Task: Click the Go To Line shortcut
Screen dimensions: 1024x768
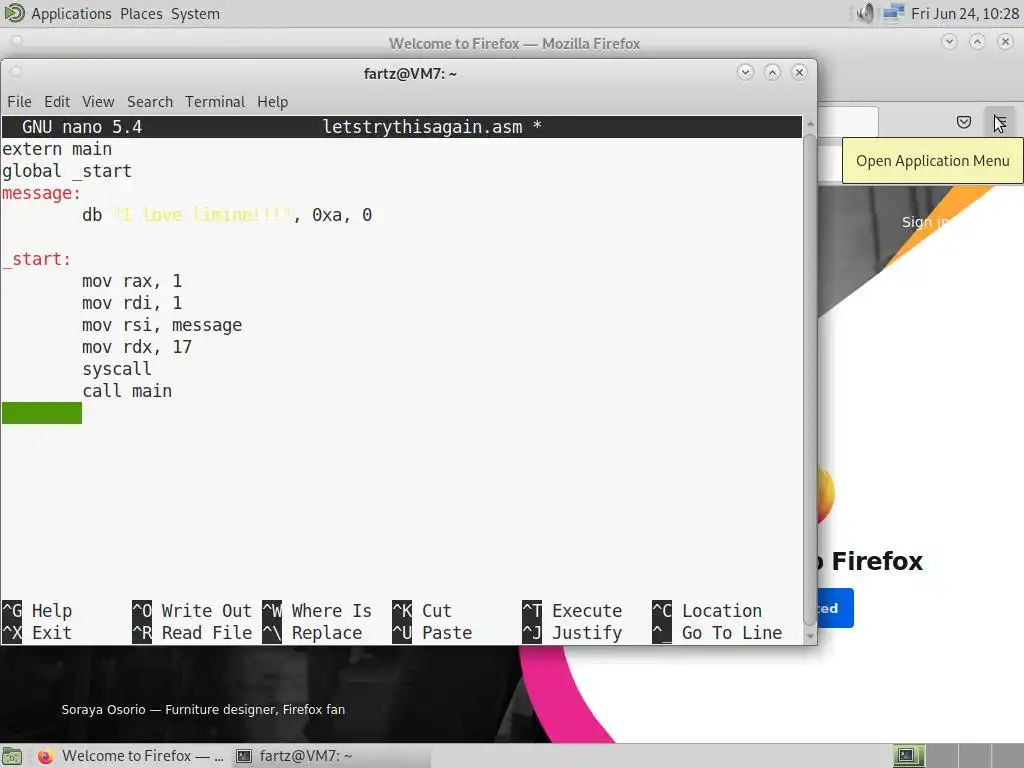Action: coord(717,633)
